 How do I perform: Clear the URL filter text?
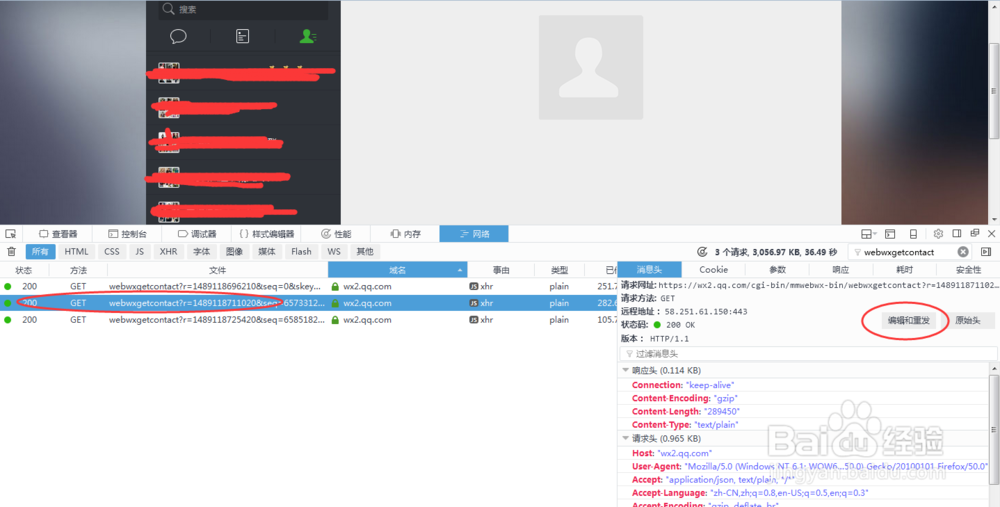point(963,252)
